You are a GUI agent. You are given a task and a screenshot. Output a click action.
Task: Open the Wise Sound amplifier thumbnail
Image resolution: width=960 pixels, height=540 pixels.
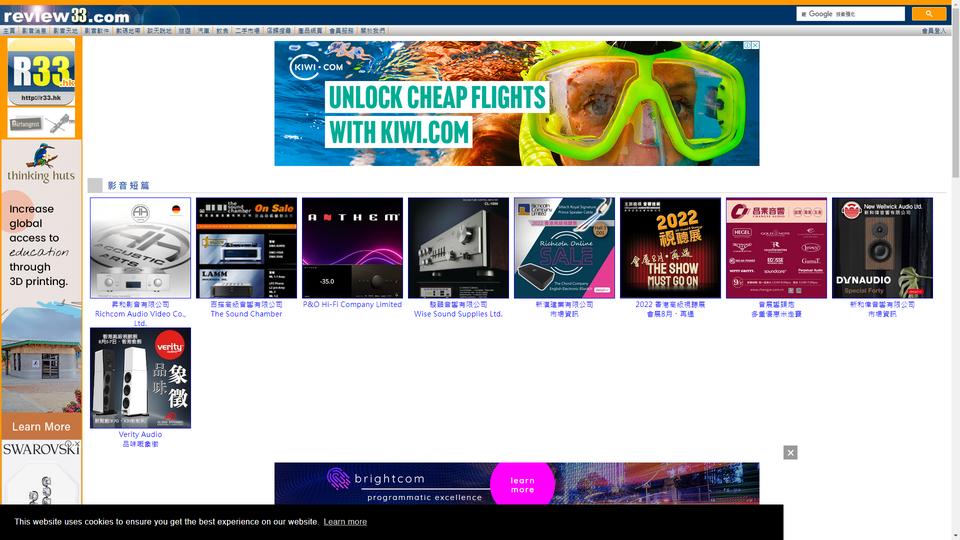(x=458, y=248)
